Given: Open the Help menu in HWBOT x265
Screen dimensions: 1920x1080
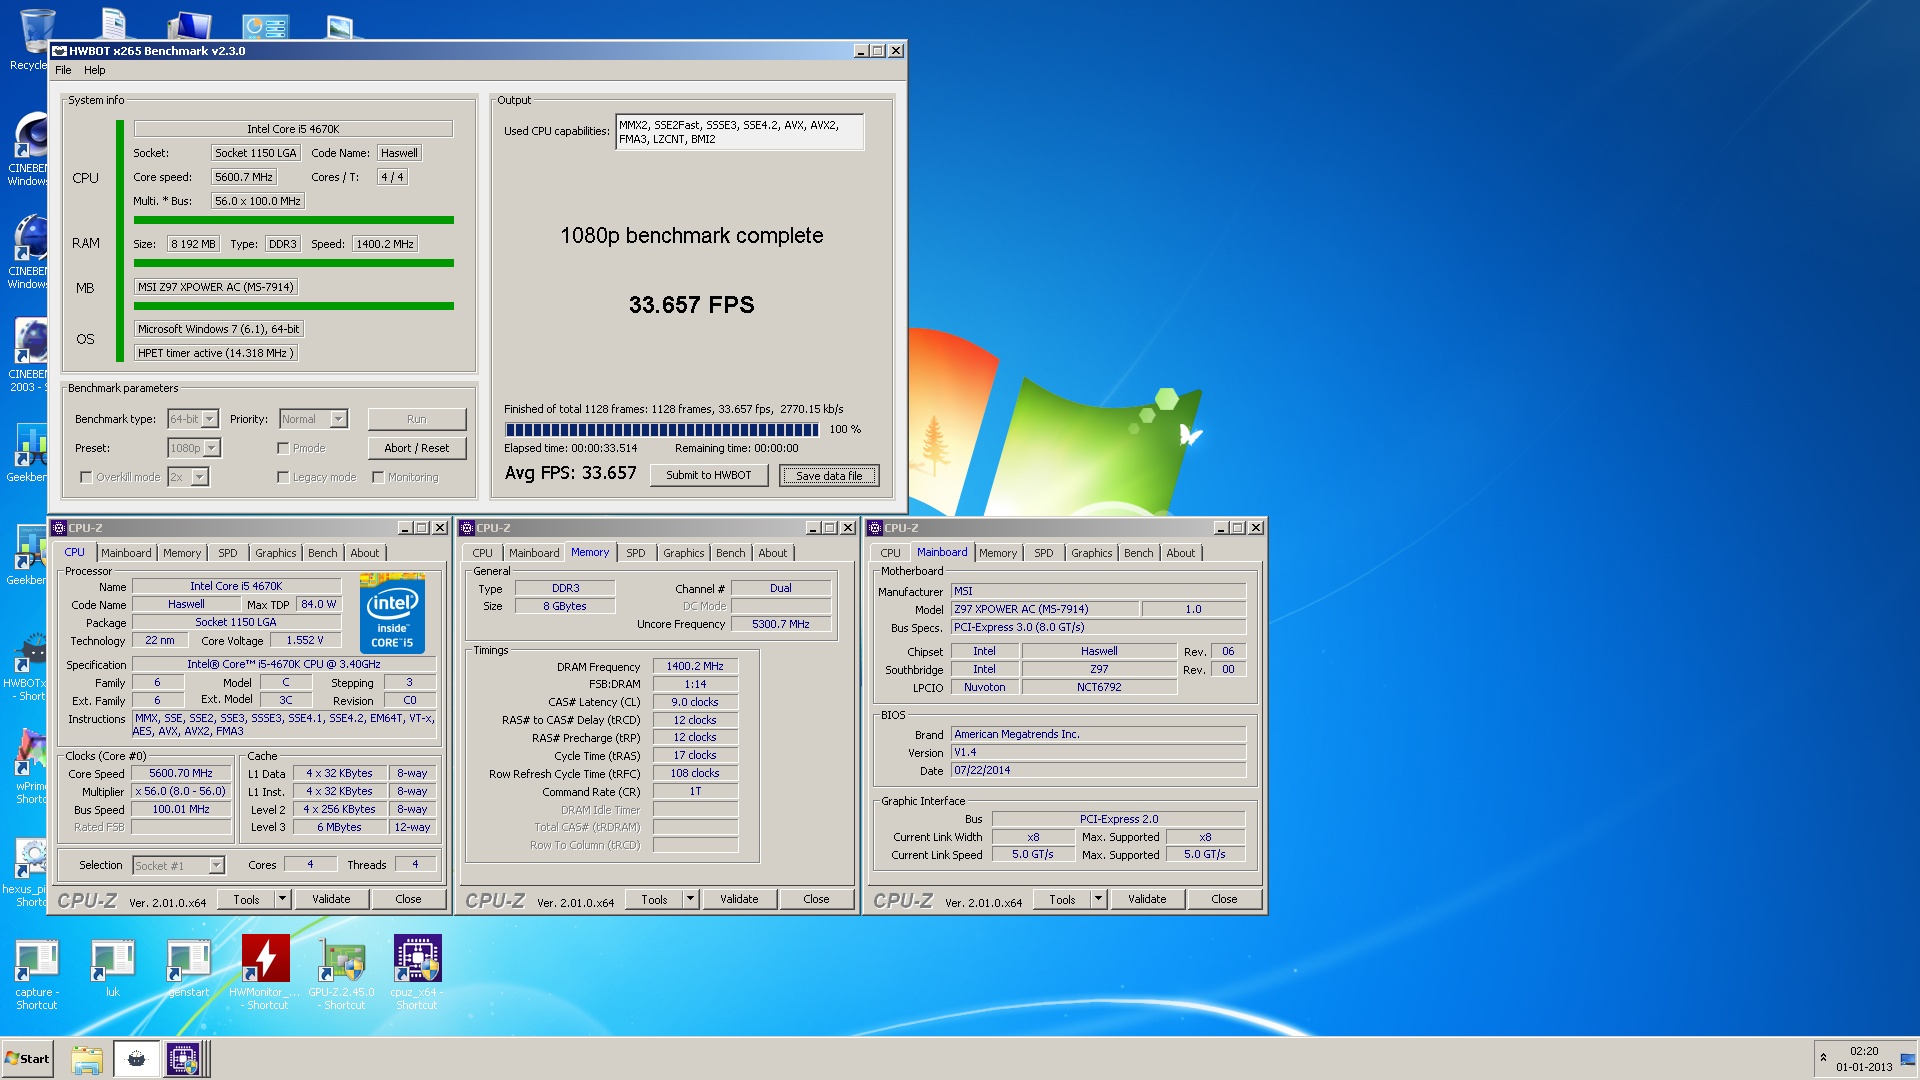Looking at the screenshot, I should click(x=95, y=70).
